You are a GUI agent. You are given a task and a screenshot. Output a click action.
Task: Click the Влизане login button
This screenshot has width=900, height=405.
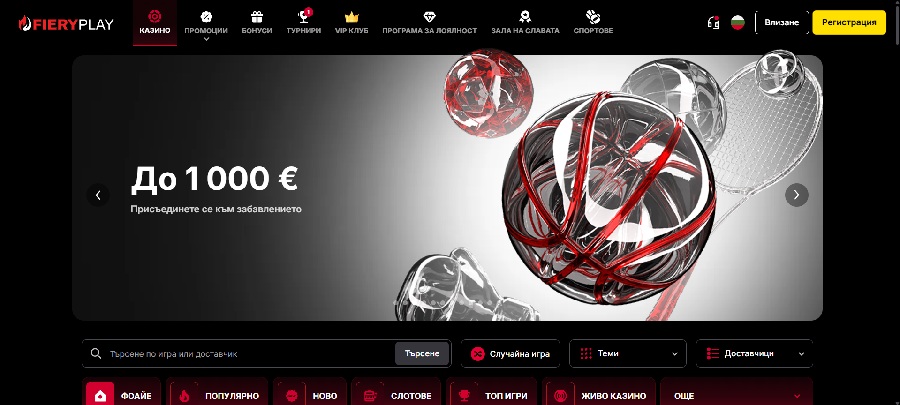(x=781, y=22)
